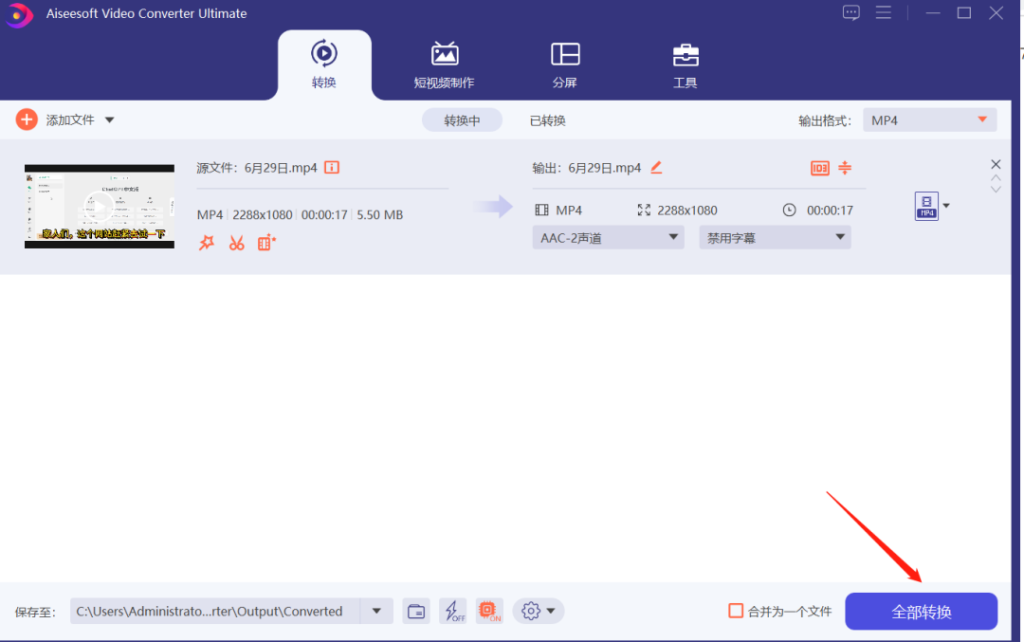Select the 转换中 sub-tab
1024x642 pixels.
(462, 120)
